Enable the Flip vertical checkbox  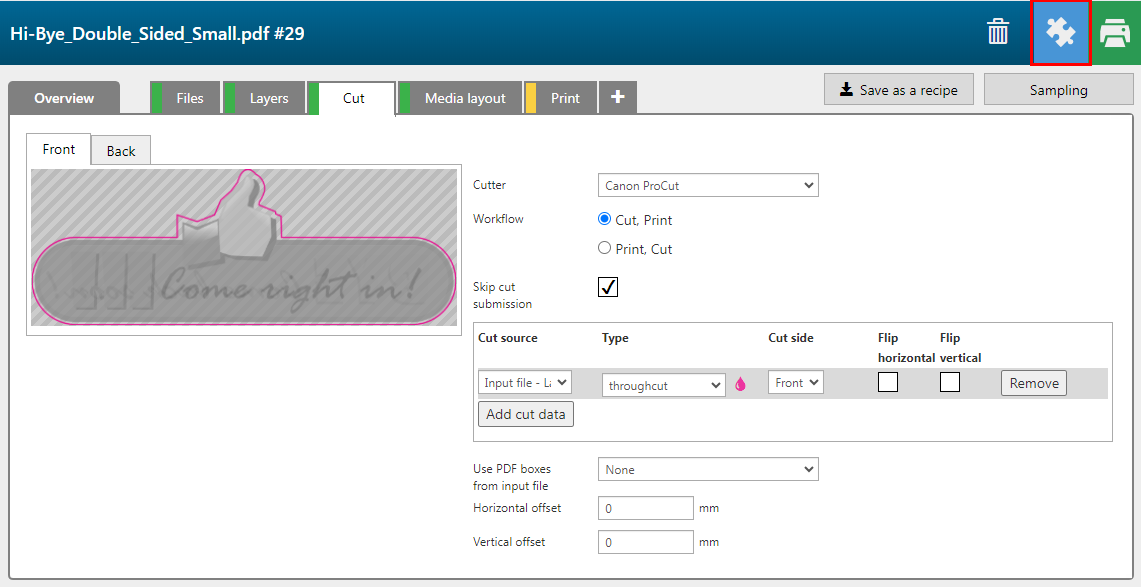click(949, 382)
